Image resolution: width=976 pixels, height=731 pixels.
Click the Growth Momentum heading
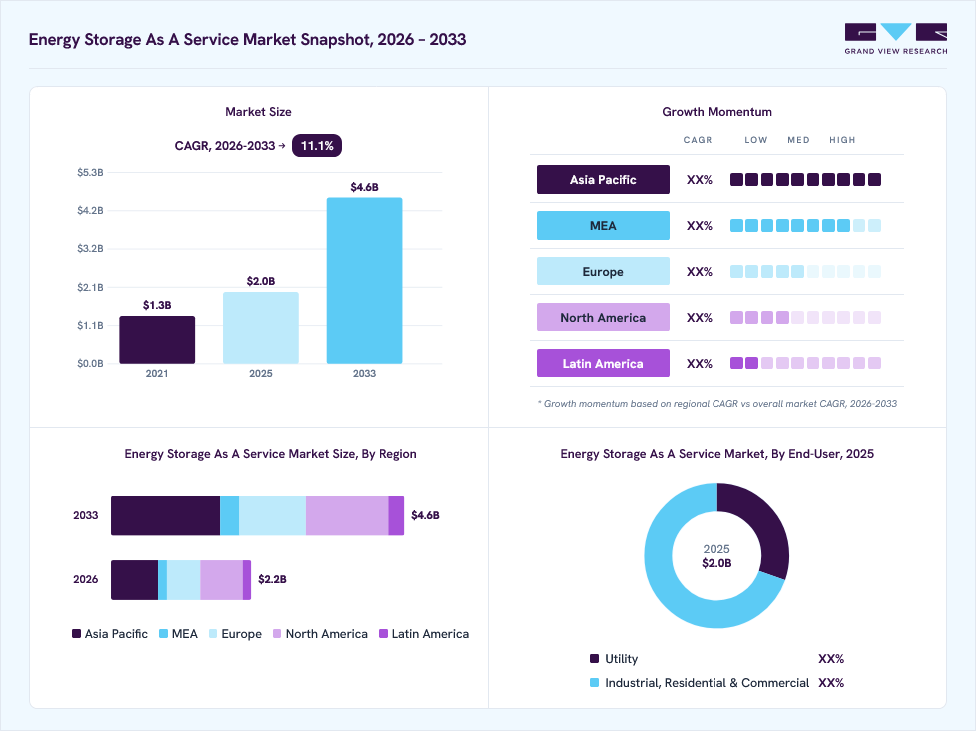[x=717, y=112]
